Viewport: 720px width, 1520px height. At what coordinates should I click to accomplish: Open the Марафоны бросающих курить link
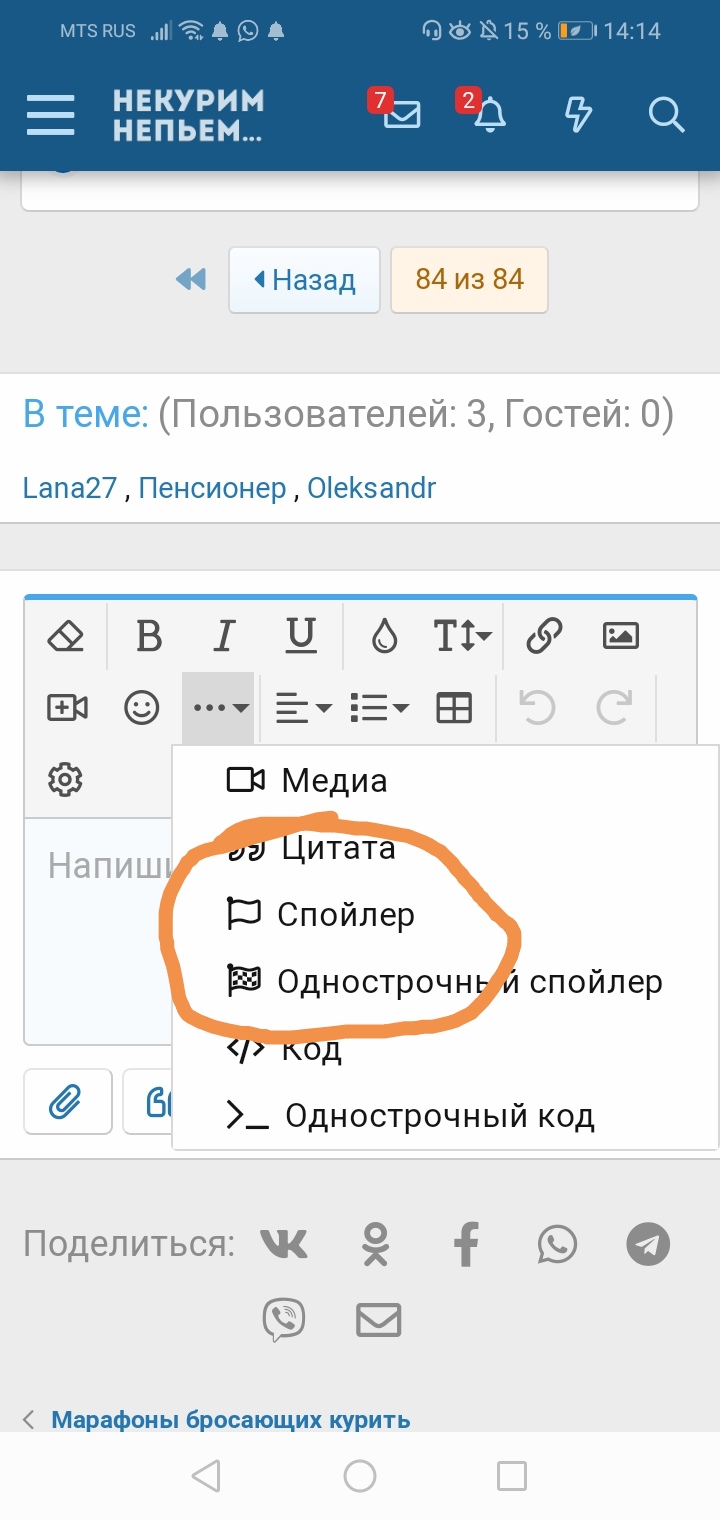(230, 1420)
